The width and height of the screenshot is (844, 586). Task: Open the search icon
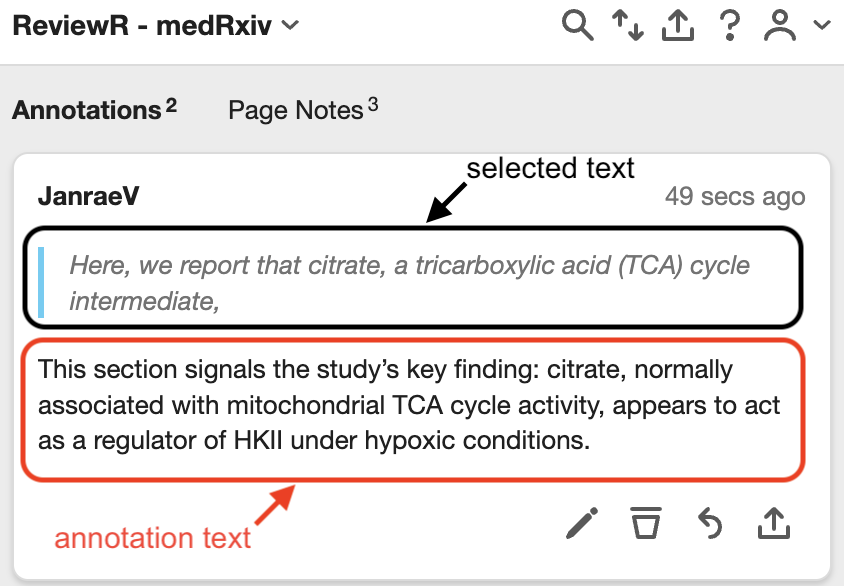(578, 26)
